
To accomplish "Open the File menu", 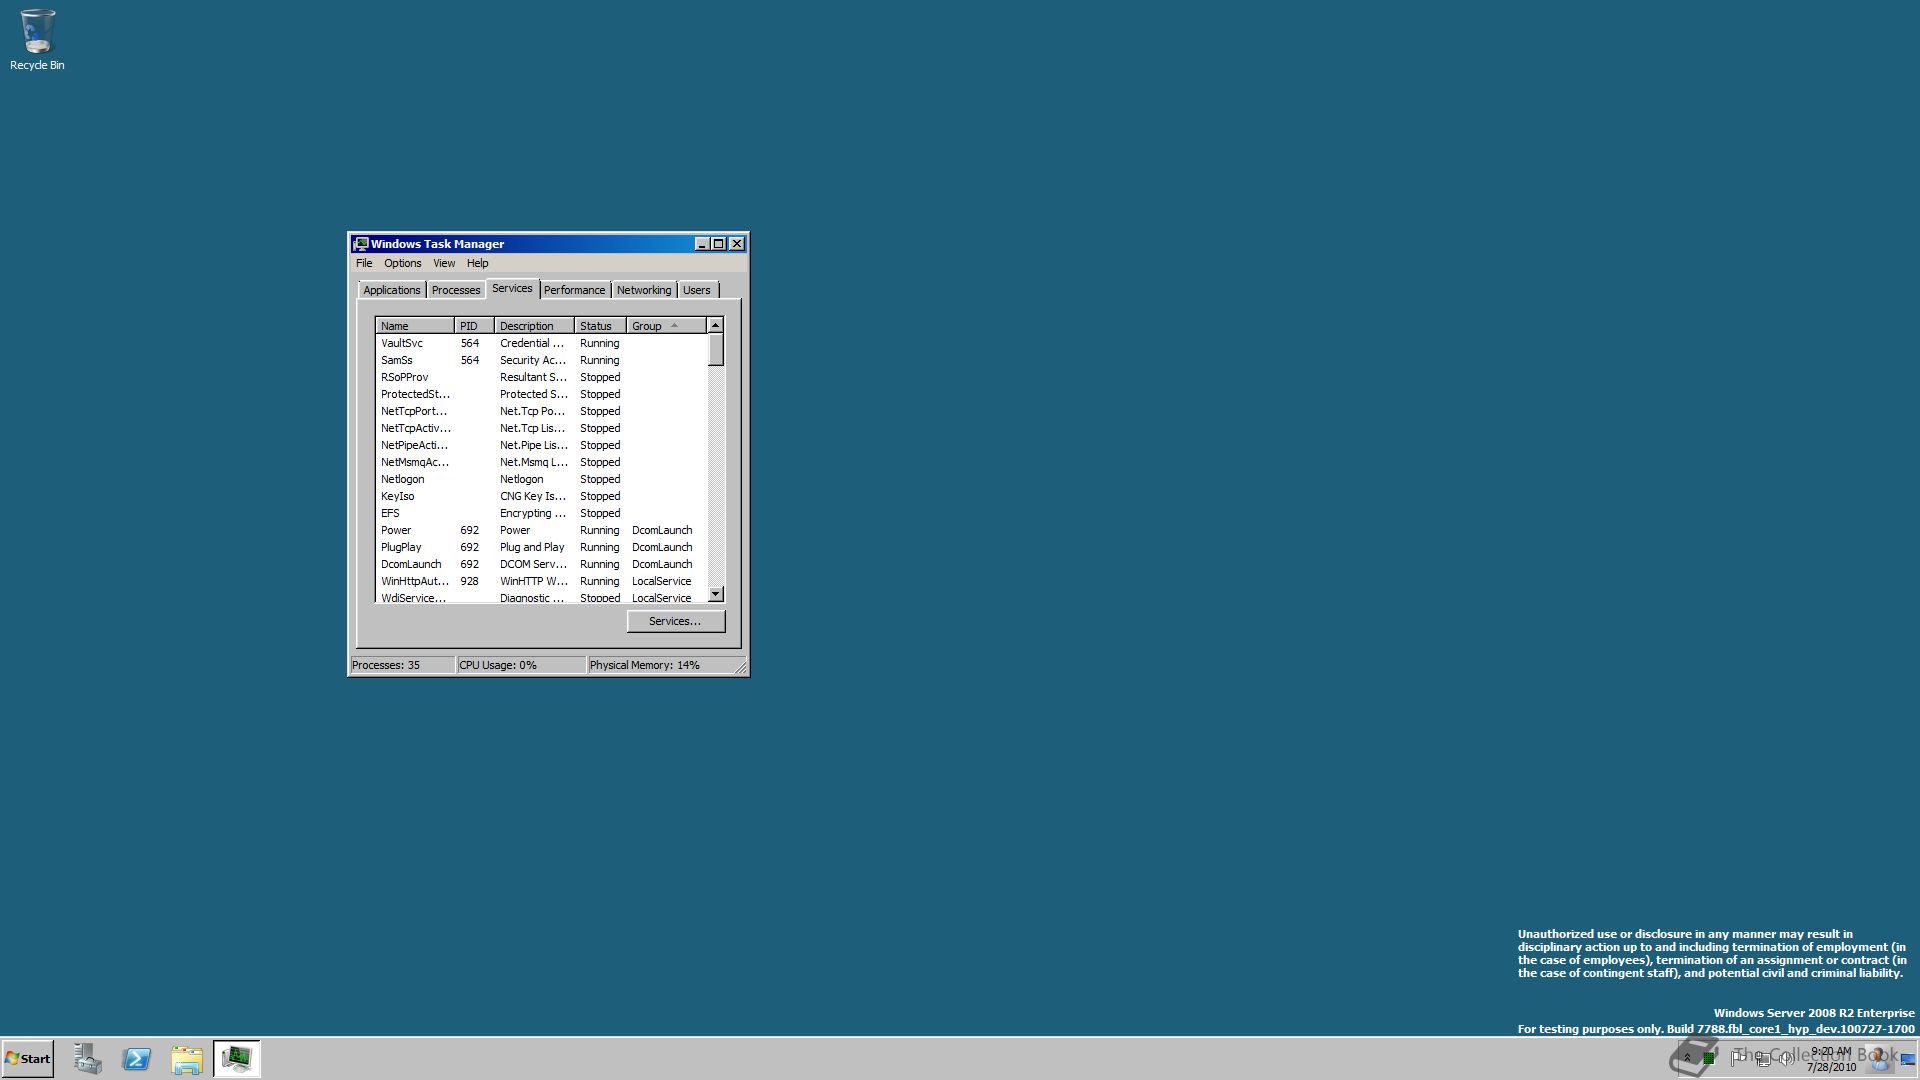I will [x=364, y=263].
